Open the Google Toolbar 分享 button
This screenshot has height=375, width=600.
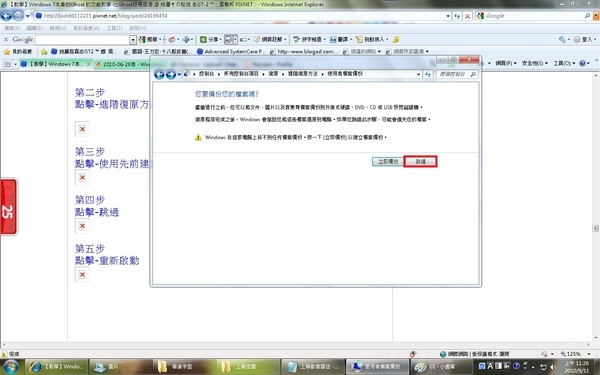(211, 39)
